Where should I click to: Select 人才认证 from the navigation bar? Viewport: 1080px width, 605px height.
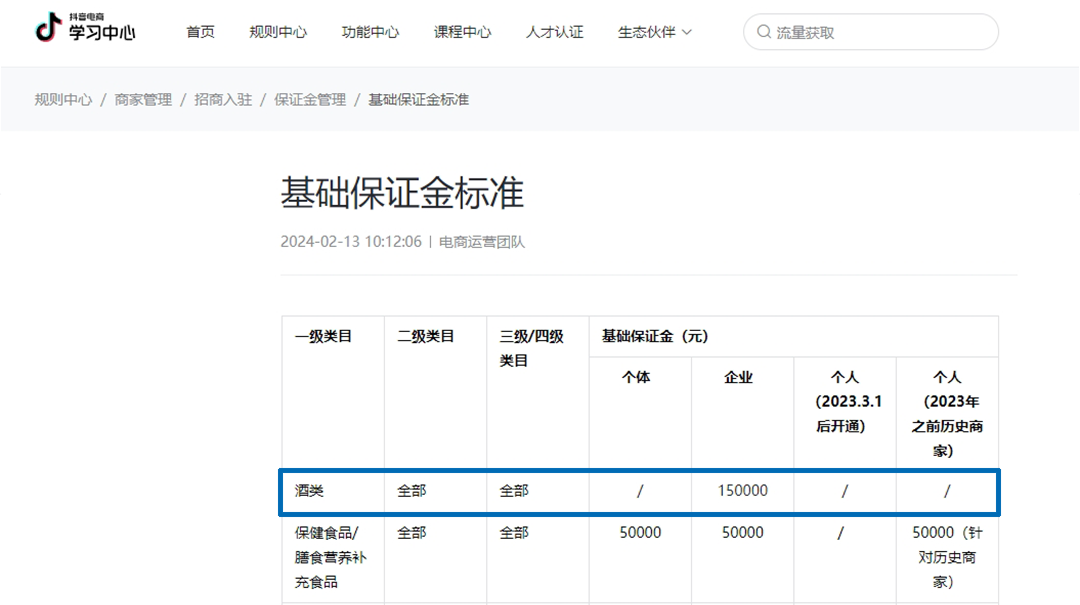(x=554, y=31)
